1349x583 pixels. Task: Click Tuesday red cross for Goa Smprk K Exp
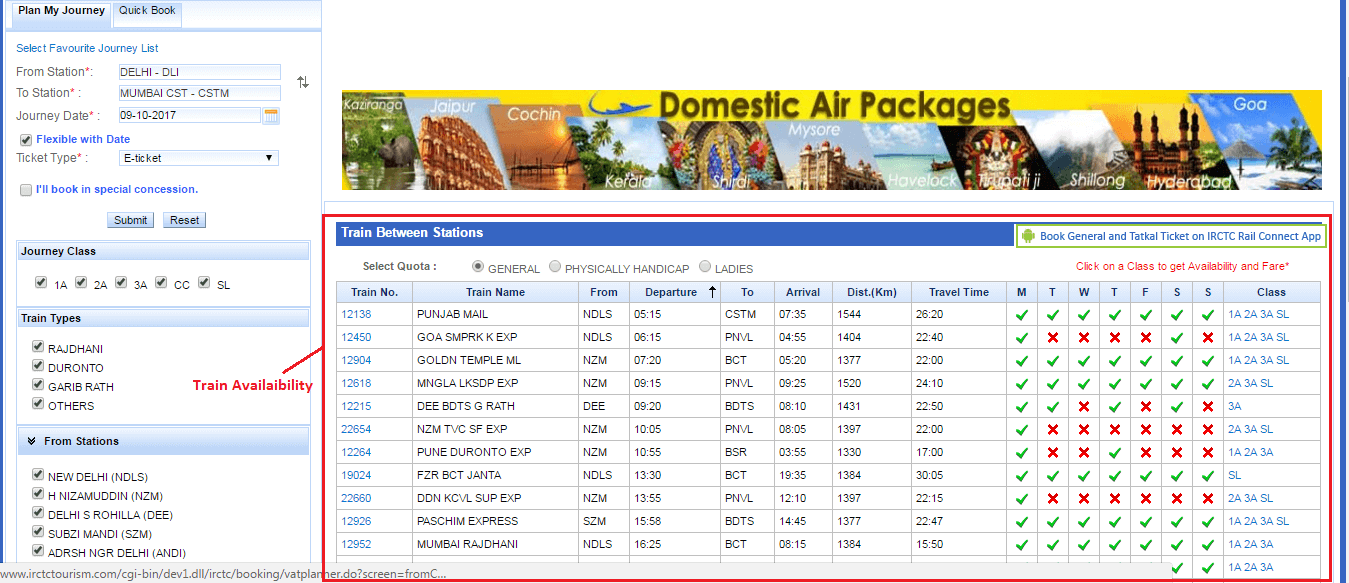point(1052,338)
